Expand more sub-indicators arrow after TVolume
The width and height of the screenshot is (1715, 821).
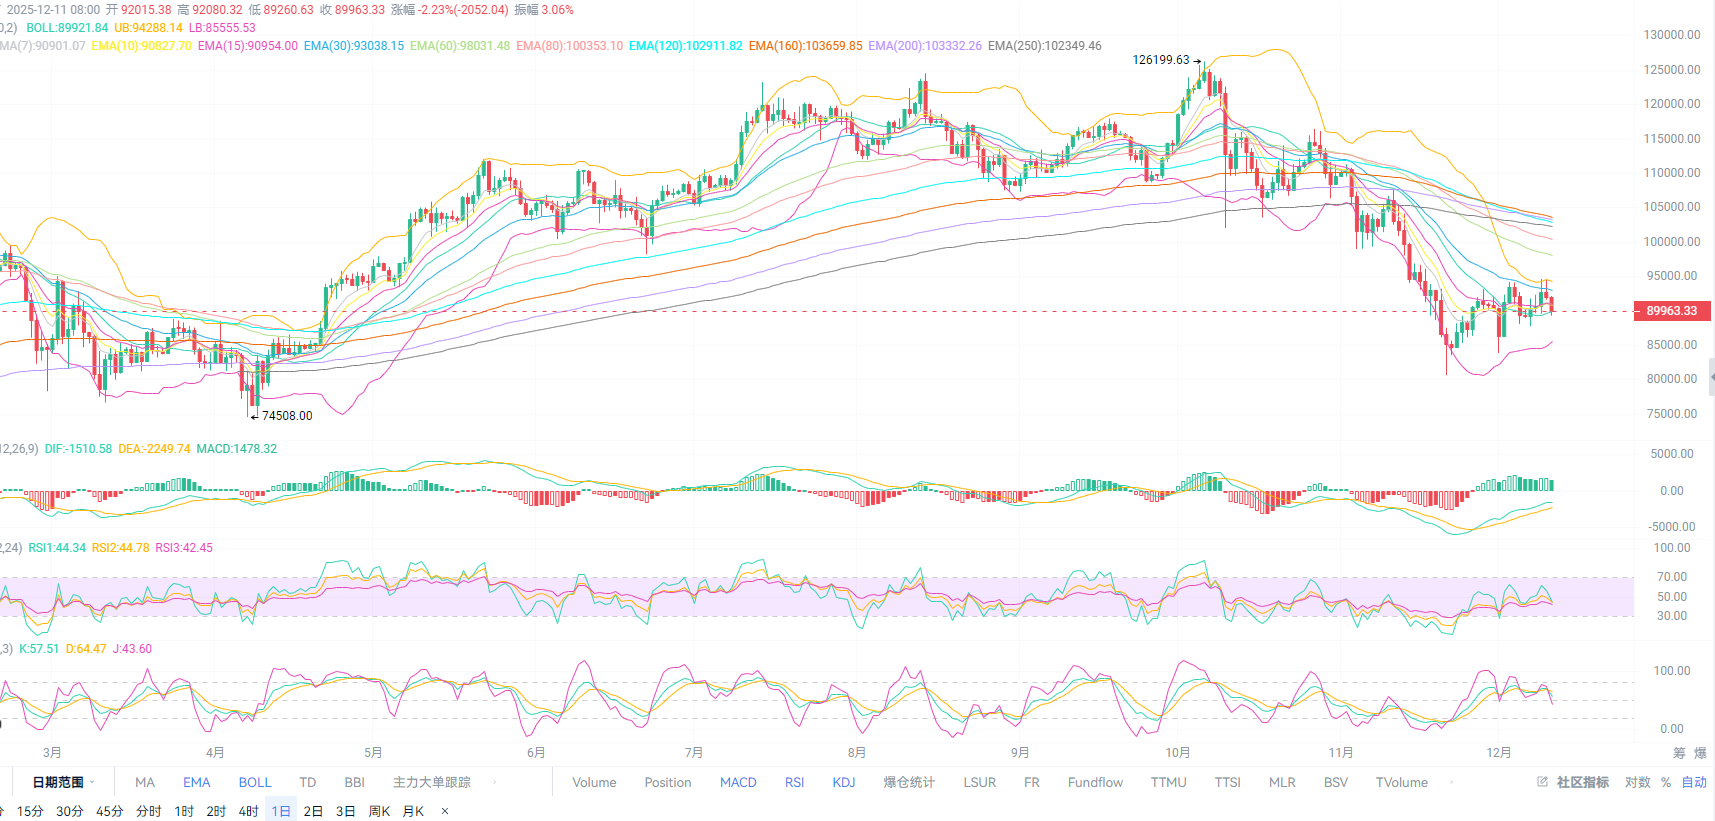pos(1451,782)
